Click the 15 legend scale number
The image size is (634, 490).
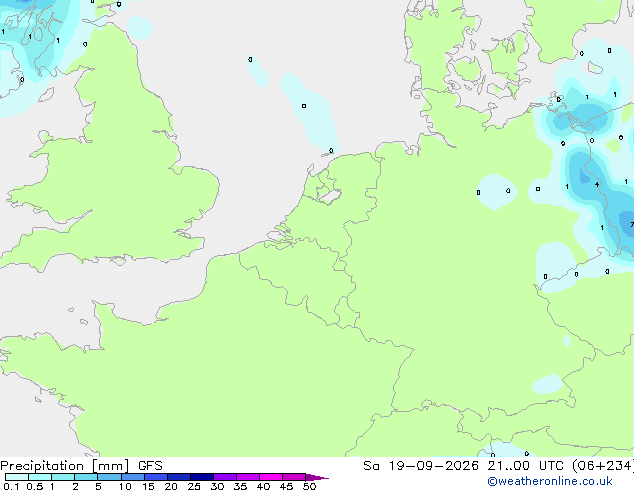pos(148,486)
